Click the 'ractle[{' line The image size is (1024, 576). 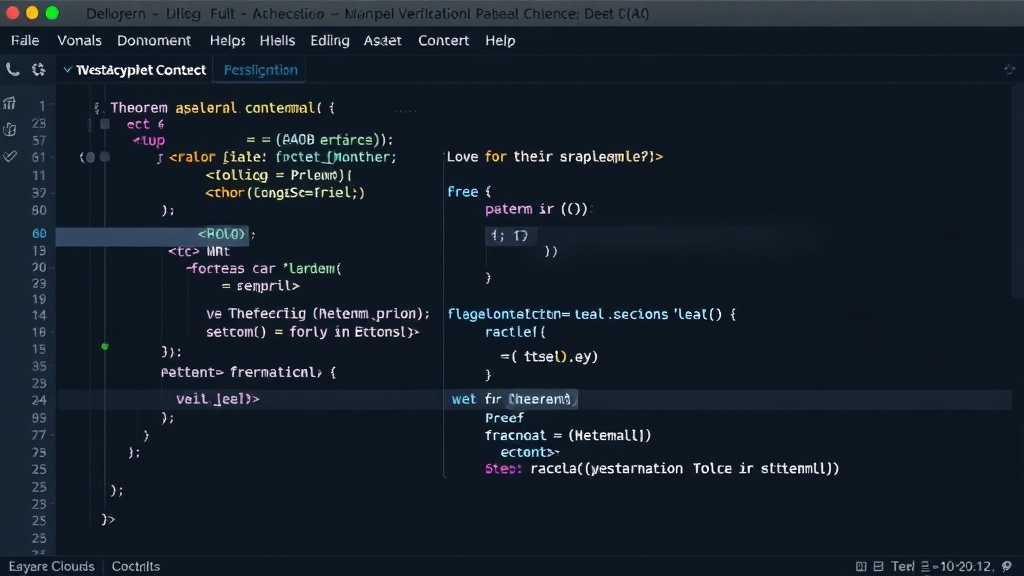tap(515, 332)
